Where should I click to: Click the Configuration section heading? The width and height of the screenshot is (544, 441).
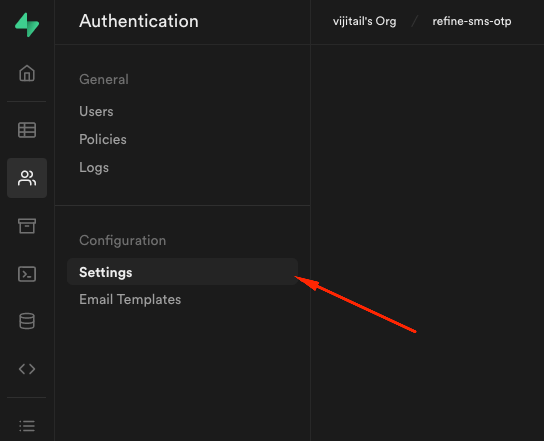(x=122, y=240)
